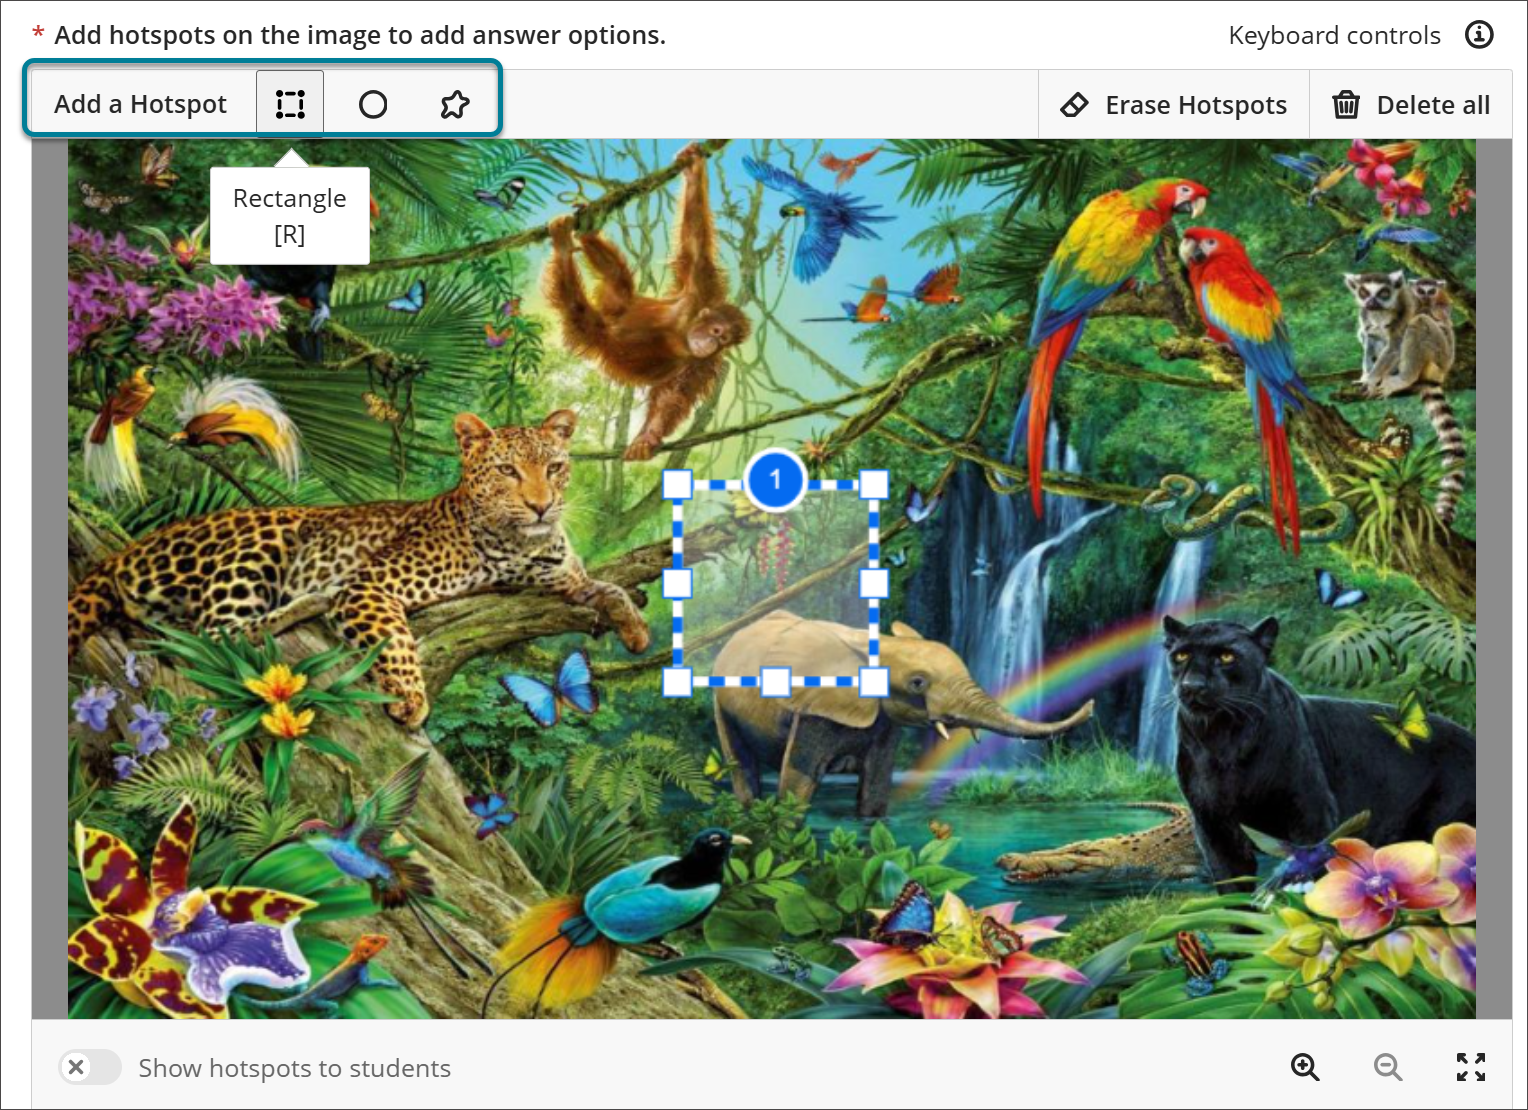This screenshot has height=1110, width=1528.
Task: Toggle Show hotspots to students
Action: pyautogui.click(x=89, y=1067)
